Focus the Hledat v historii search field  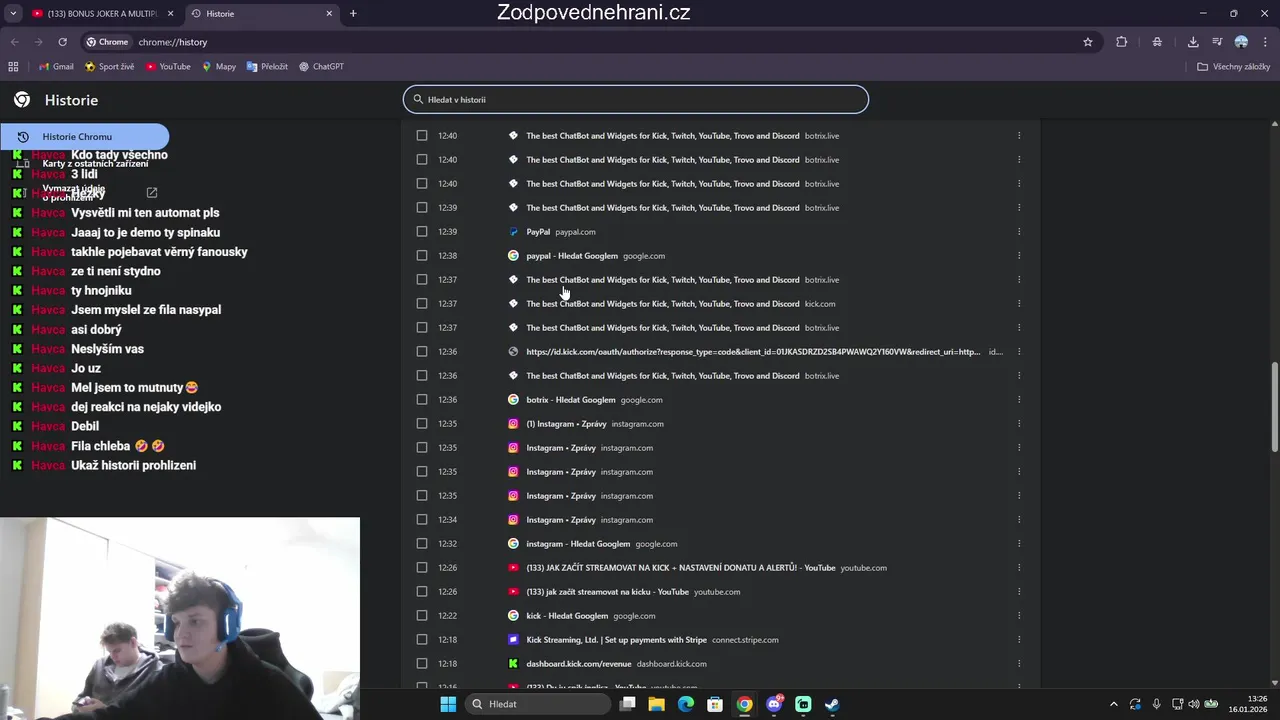click(x=636, y=100)
